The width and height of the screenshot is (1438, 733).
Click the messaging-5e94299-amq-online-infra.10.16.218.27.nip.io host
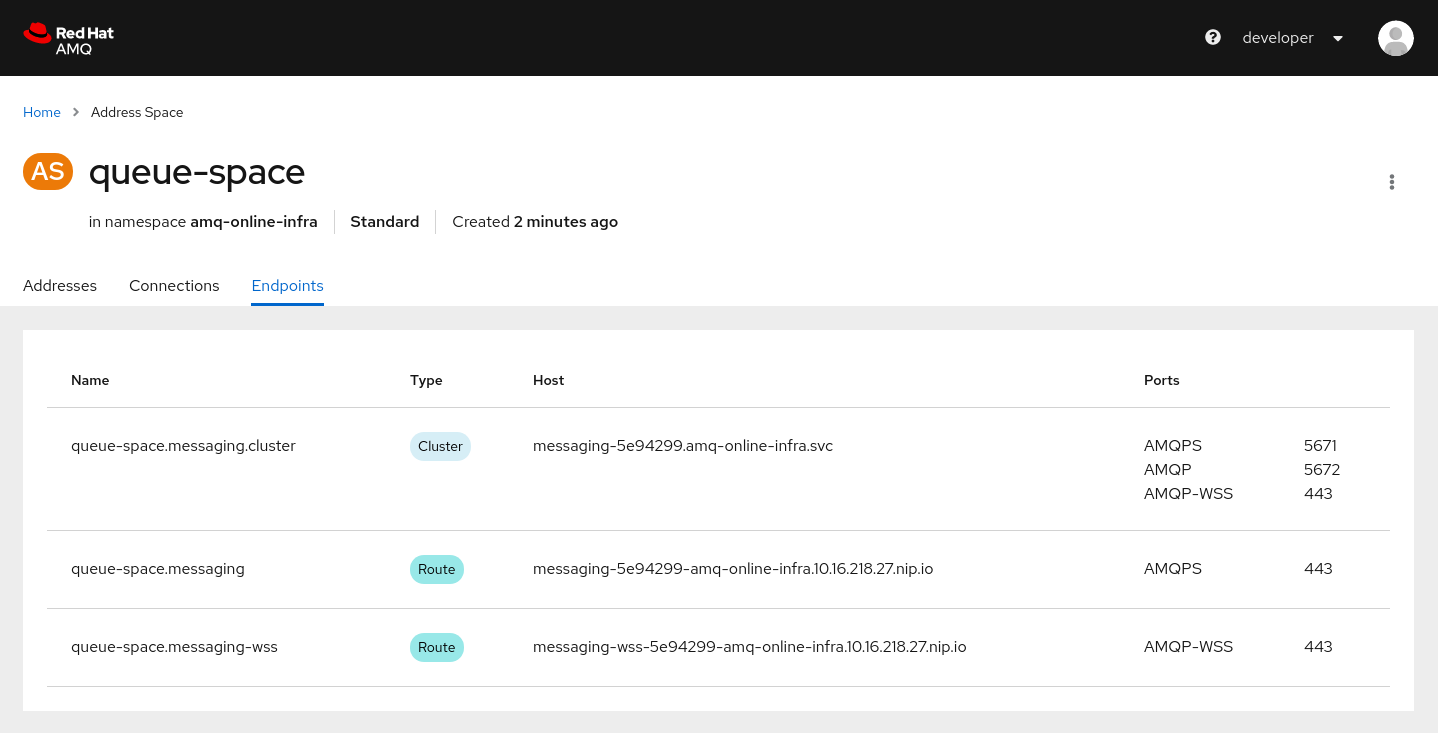point(733,569)
